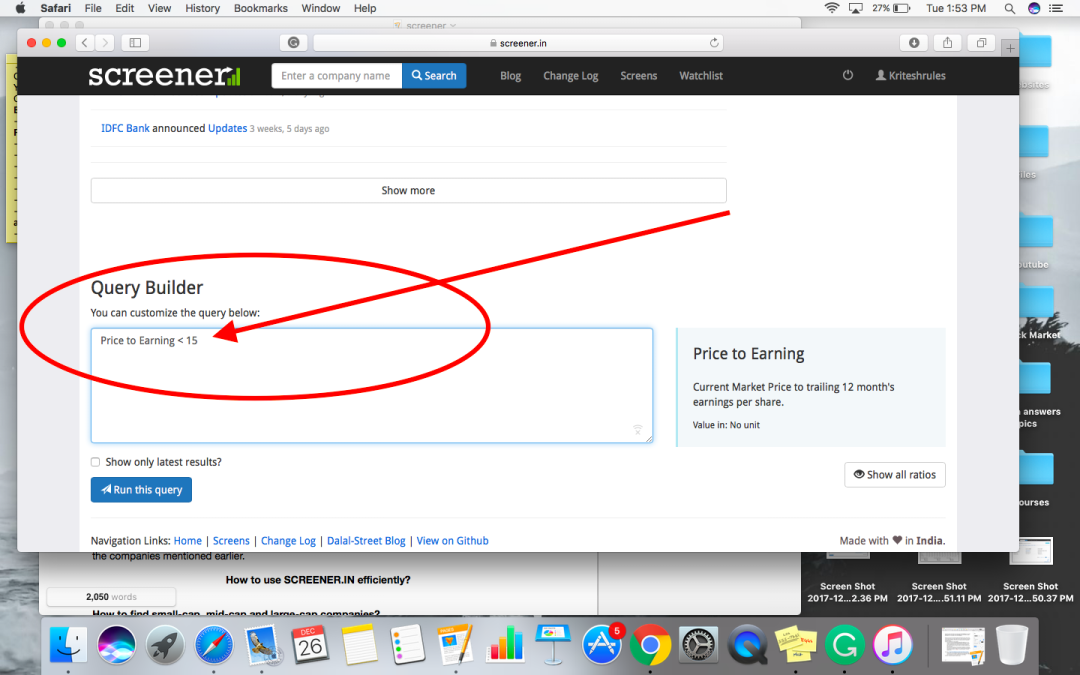Open the File menu
This screenshot has width=1080, height=675.
pyautogui.click(x=93, y=8)
